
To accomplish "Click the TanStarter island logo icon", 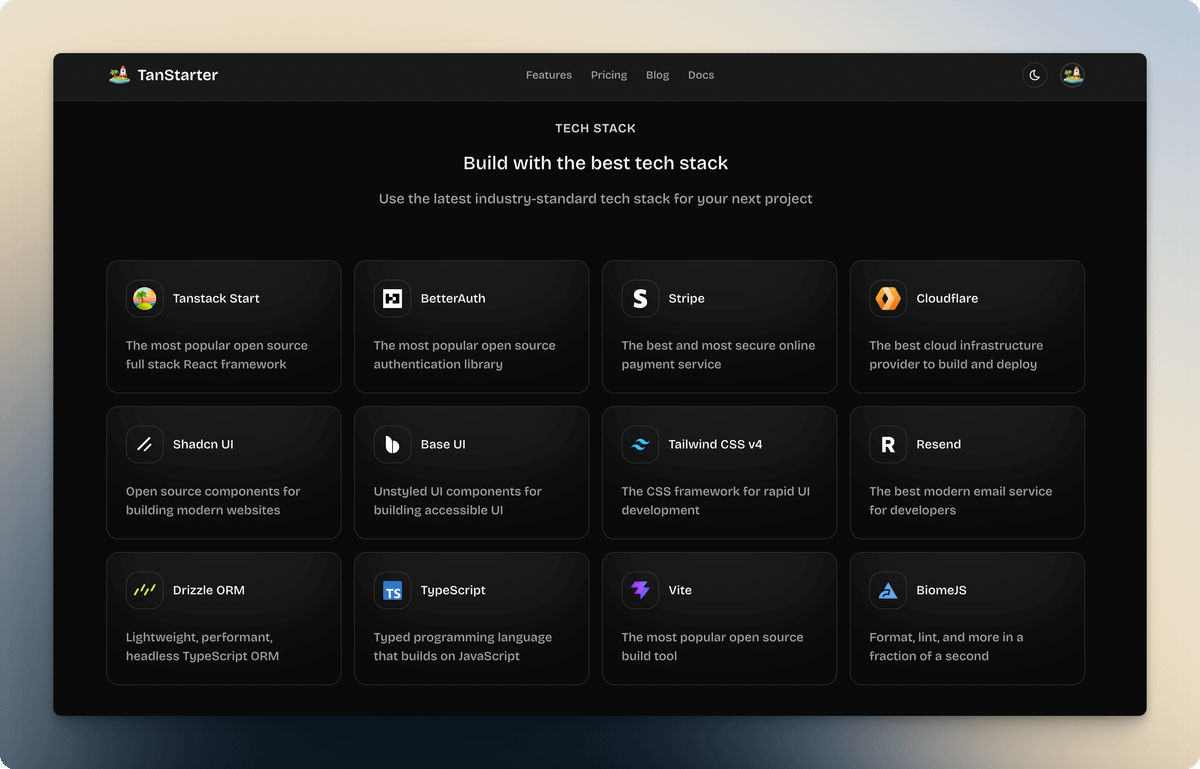I will (120, 75).
